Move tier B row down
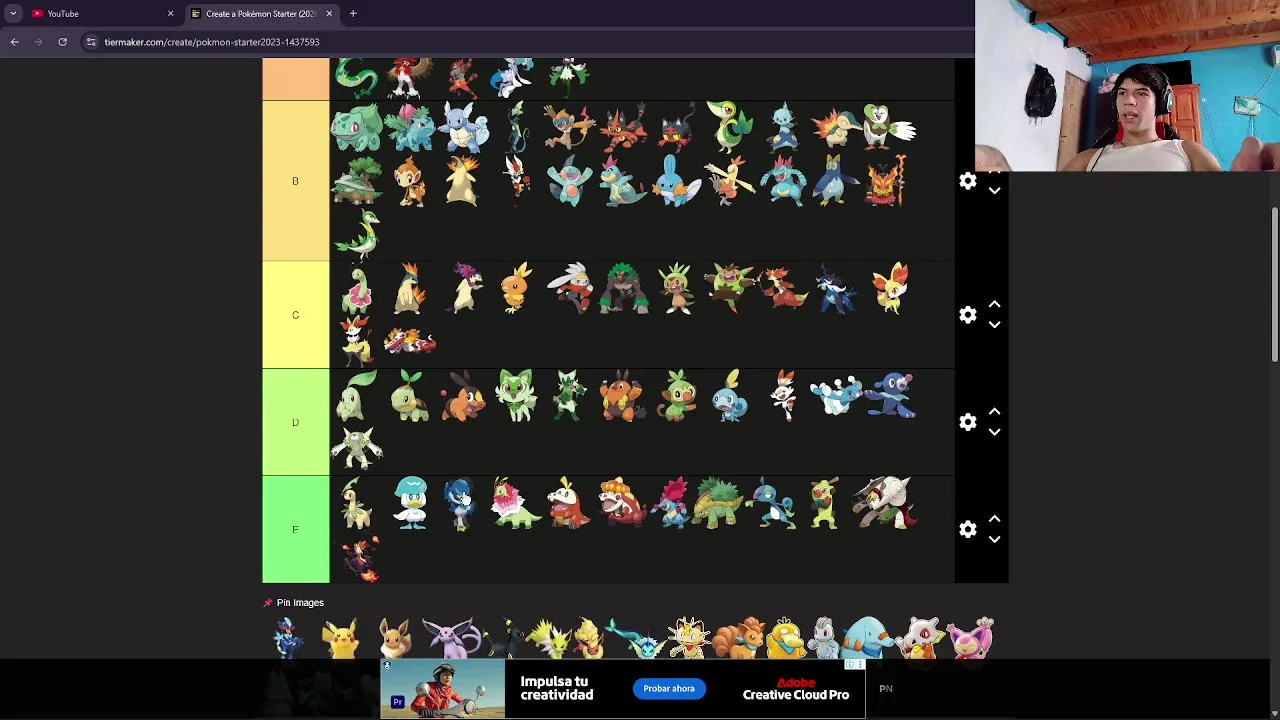 click(x=994, y=190)
